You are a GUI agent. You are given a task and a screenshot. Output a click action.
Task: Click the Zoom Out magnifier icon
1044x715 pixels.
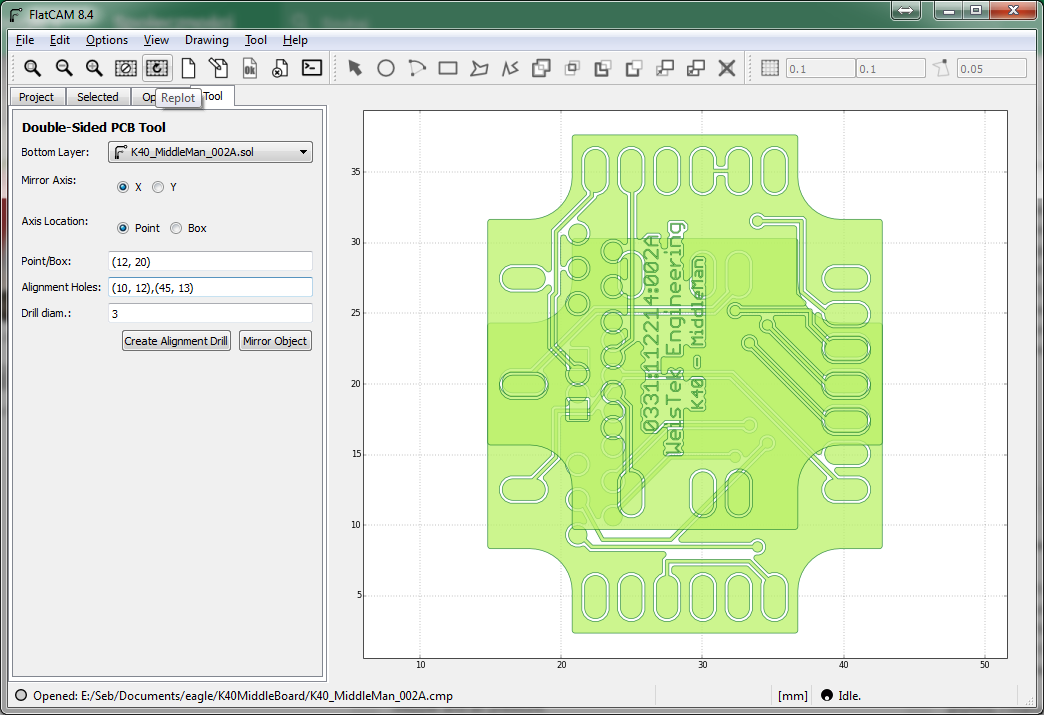click(63, 68)
